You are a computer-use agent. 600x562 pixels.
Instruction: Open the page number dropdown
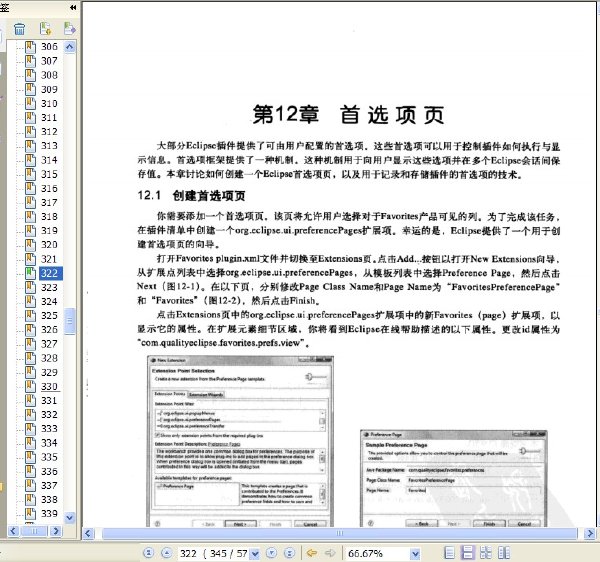click(x=255, y=554)
